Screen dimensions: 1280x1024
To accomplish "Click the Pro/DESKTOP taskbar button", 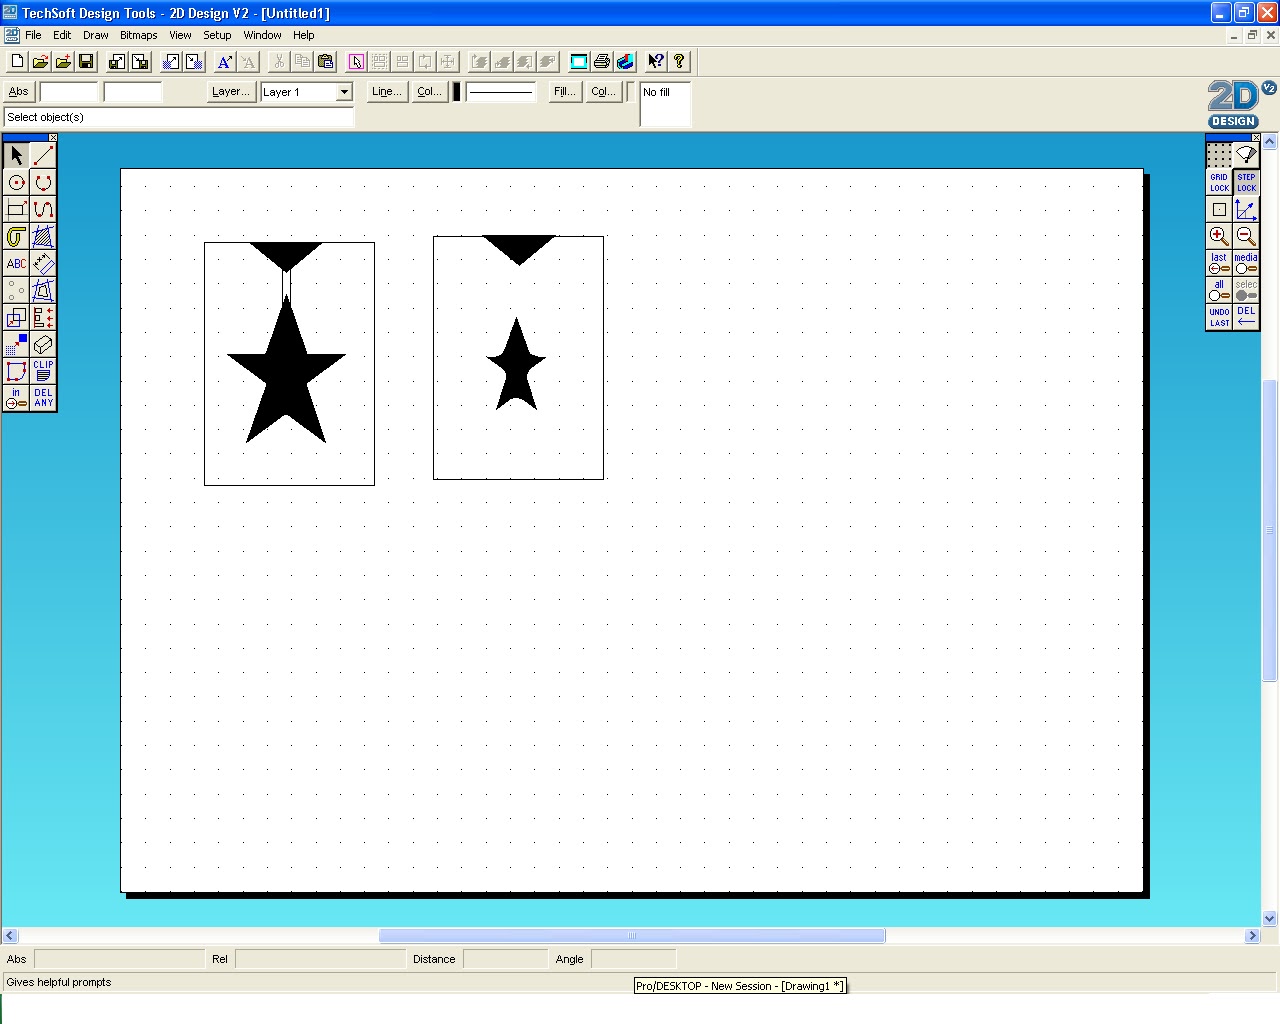I will click(x=739, y=985).
